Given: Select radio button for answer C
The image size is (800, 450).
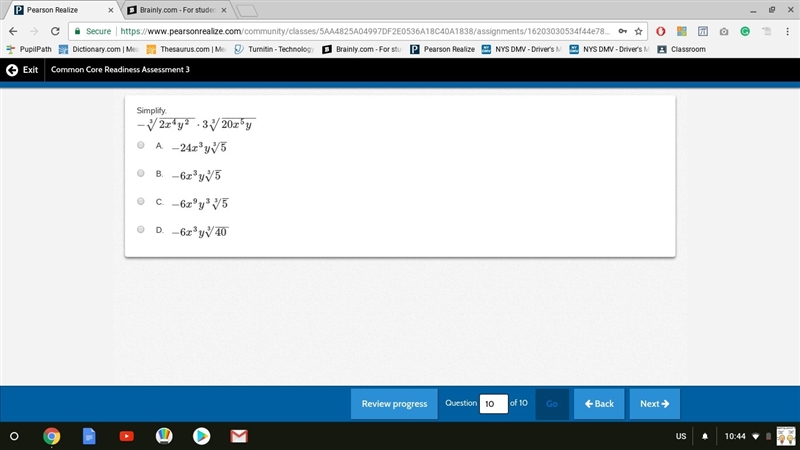Looking at the screenshot, I should coord(141,202).
